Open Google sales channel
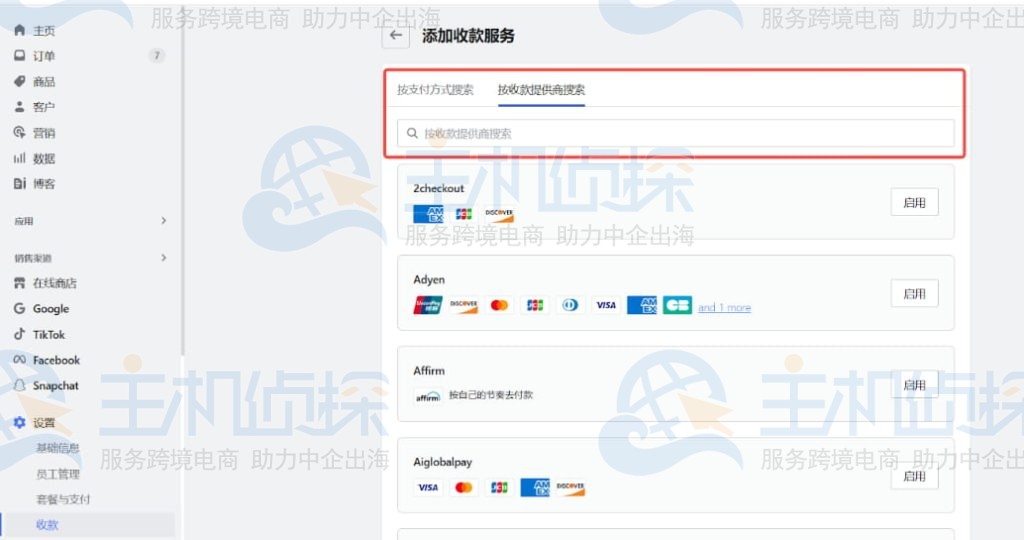Screen dimensions: 1024x540 click(x=50, y=309)
